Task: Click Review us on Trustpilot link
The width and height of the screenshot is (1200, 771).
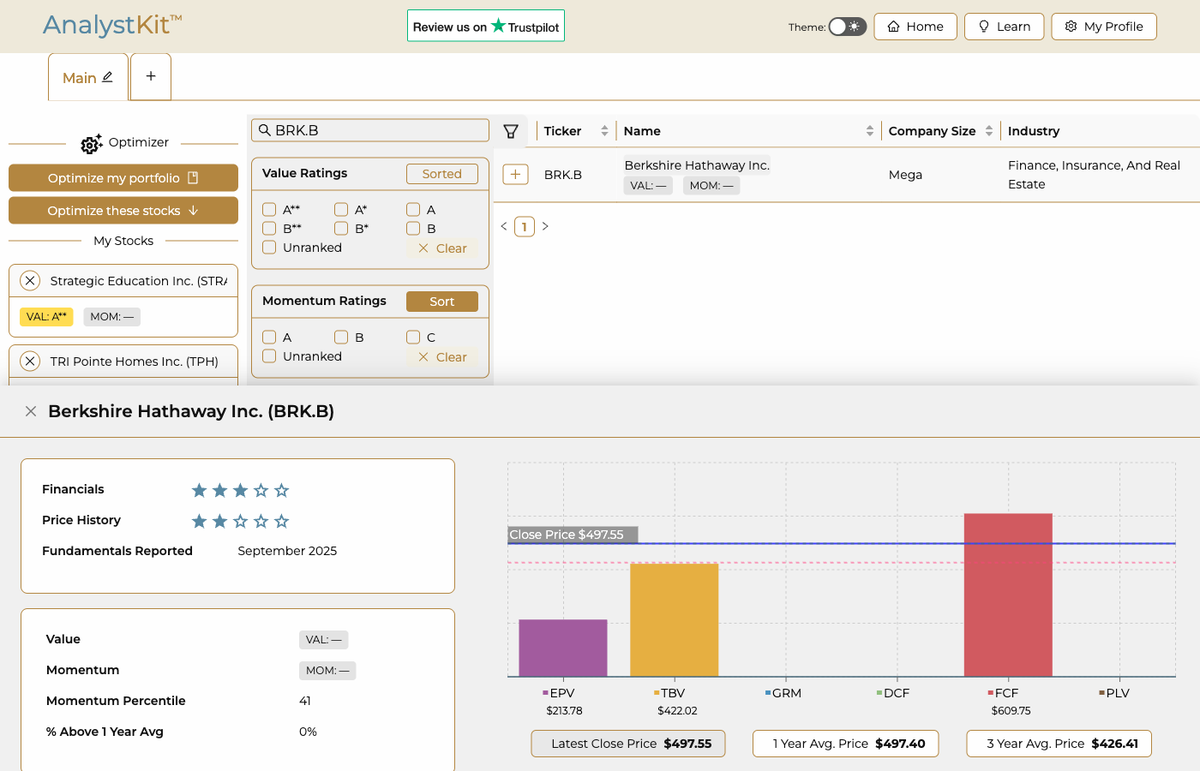Action: click(x=486, y=27)
